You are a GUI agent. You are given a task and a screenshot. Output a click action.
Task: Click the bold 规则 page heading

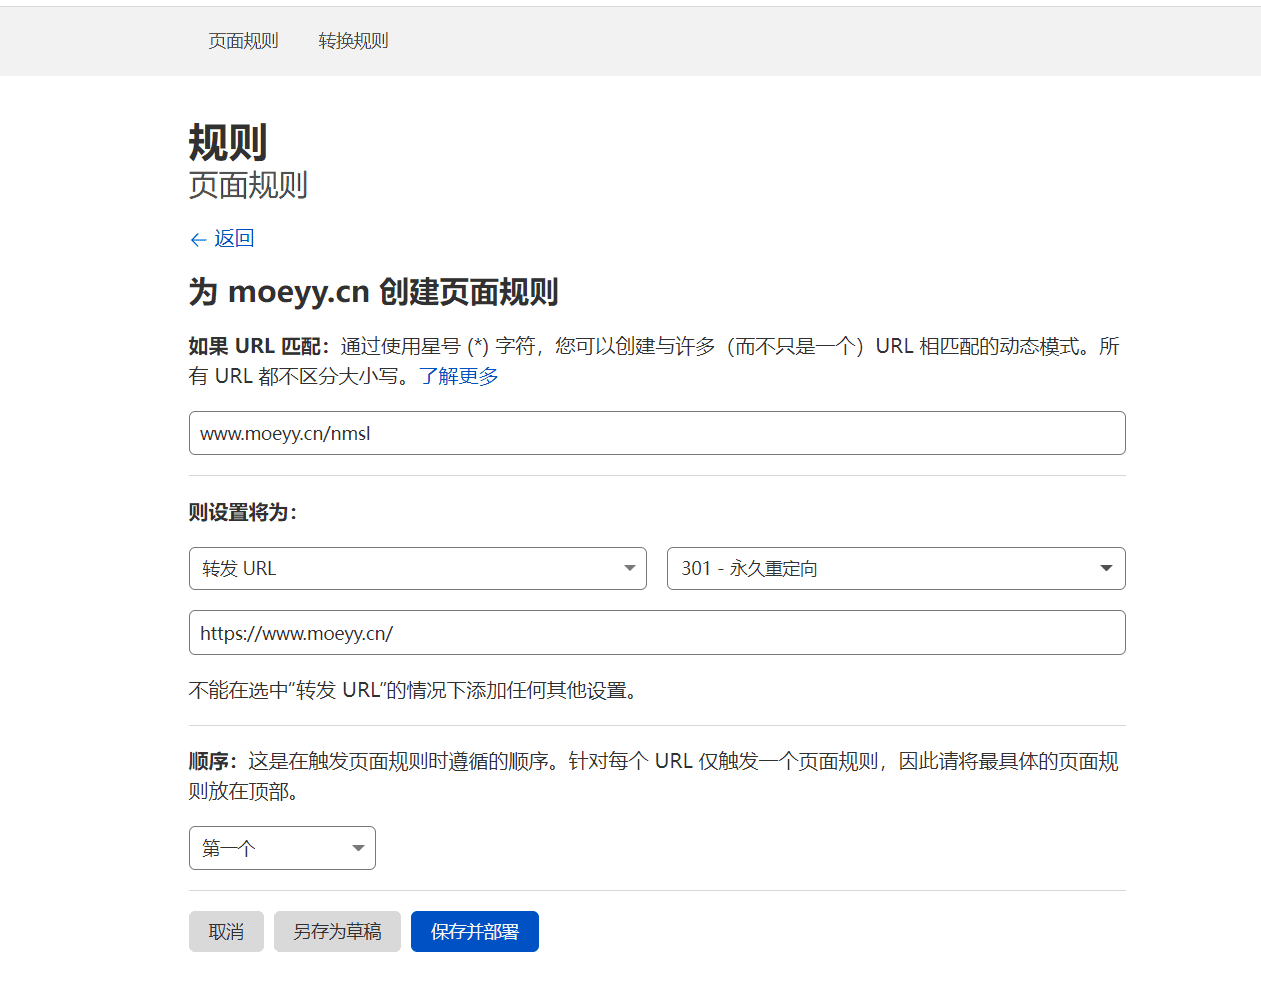(x=228, y=142)
